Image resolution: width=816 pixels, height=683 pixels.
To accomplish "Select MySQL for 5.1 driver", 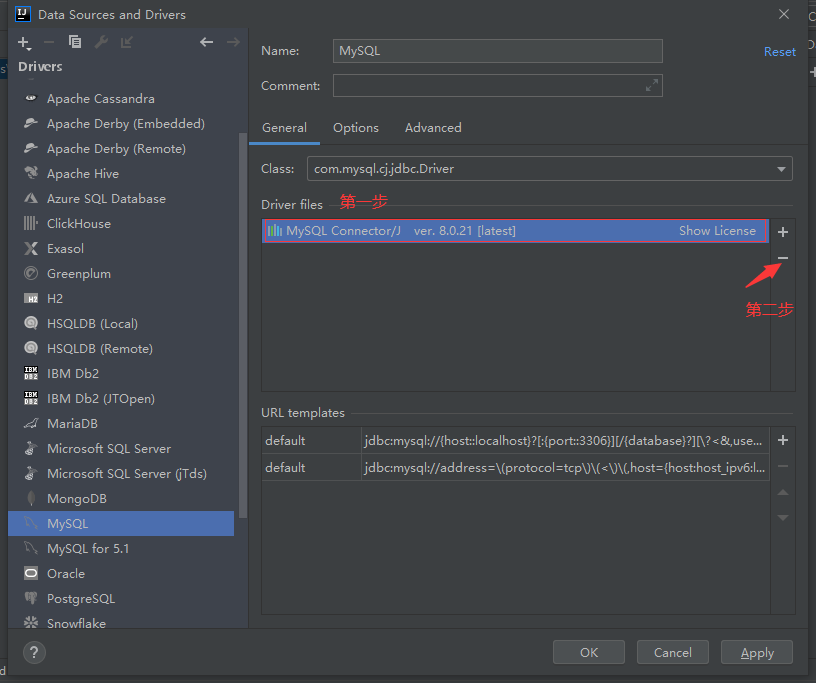I will 121,548.
